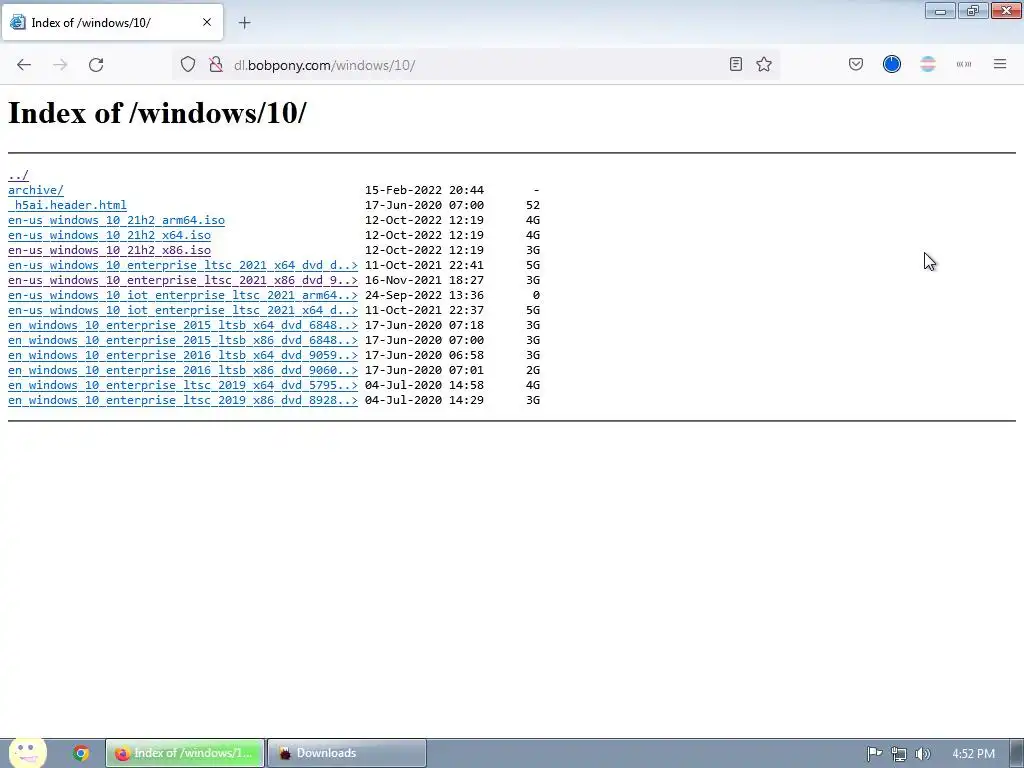Open the archive/ folder link

tap(36, 190)
